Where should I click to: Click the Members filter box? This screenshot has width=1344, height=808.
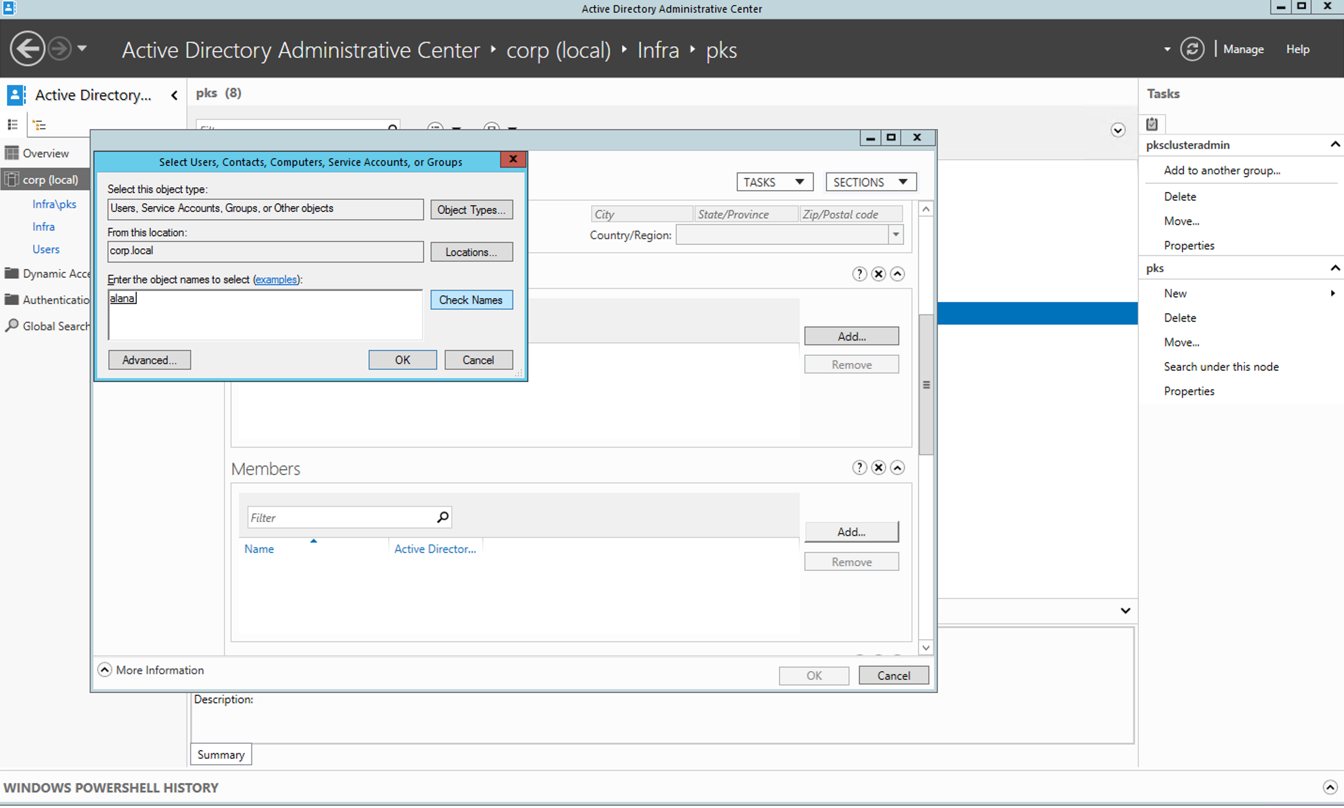click(340, 517)
